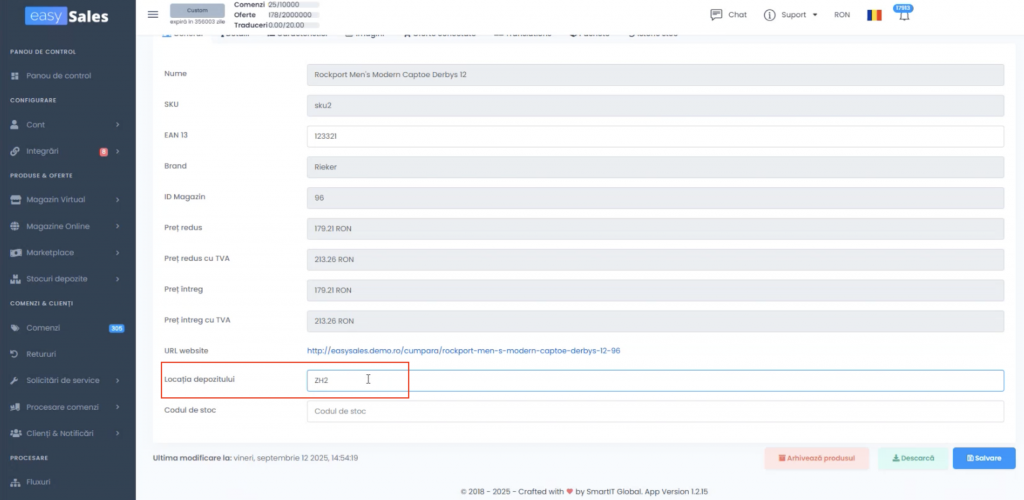Expand the Magazine Online submenu chevron
1024x500 pixels.
click(x=118, y=226)
